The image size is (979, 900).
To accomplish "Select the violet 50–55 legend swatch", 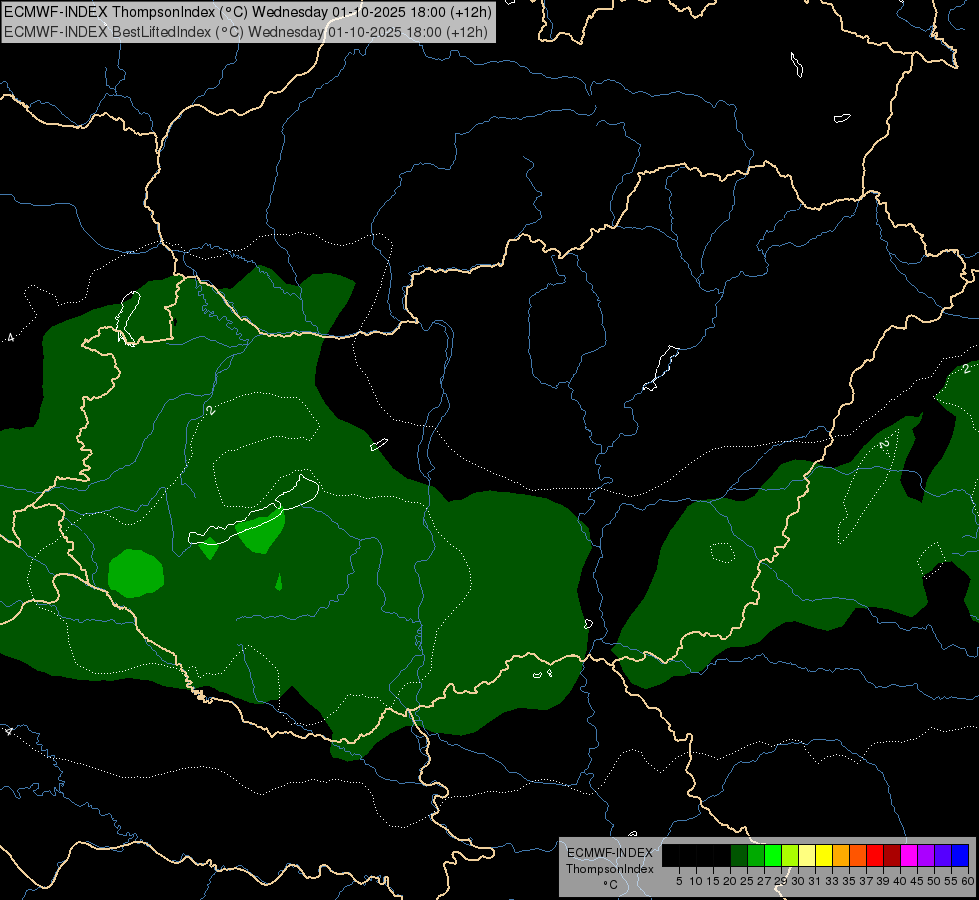I will click(x=943, y=855).
